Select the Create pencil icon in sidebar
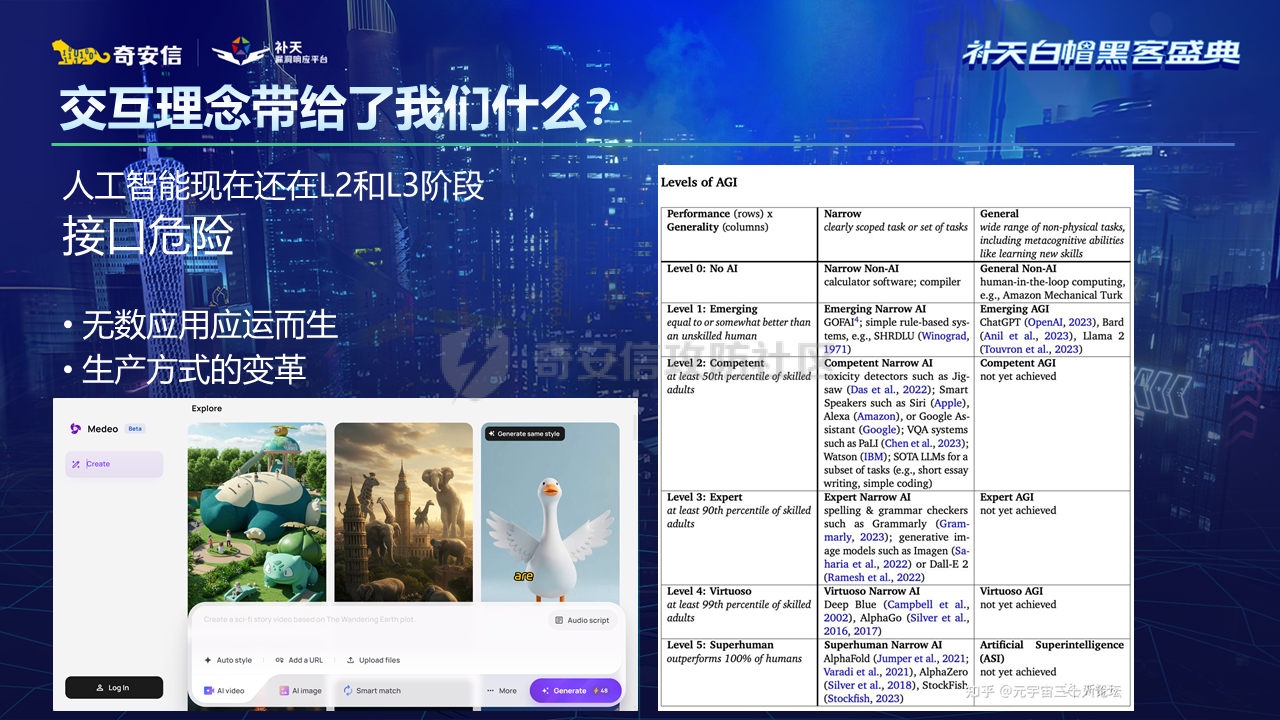Image resolution: width=1280 pixels, height=720 pixels. pos(76,464)
